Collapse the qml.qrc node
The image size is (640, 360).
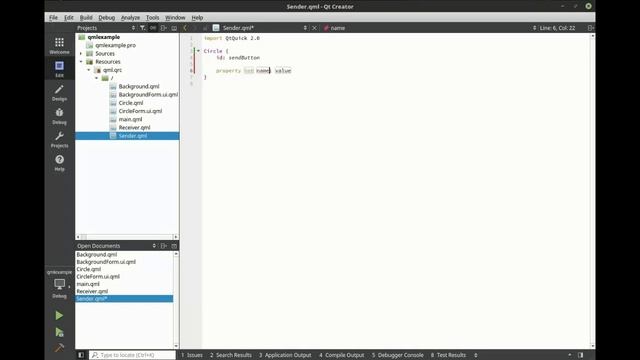(89, 70)
